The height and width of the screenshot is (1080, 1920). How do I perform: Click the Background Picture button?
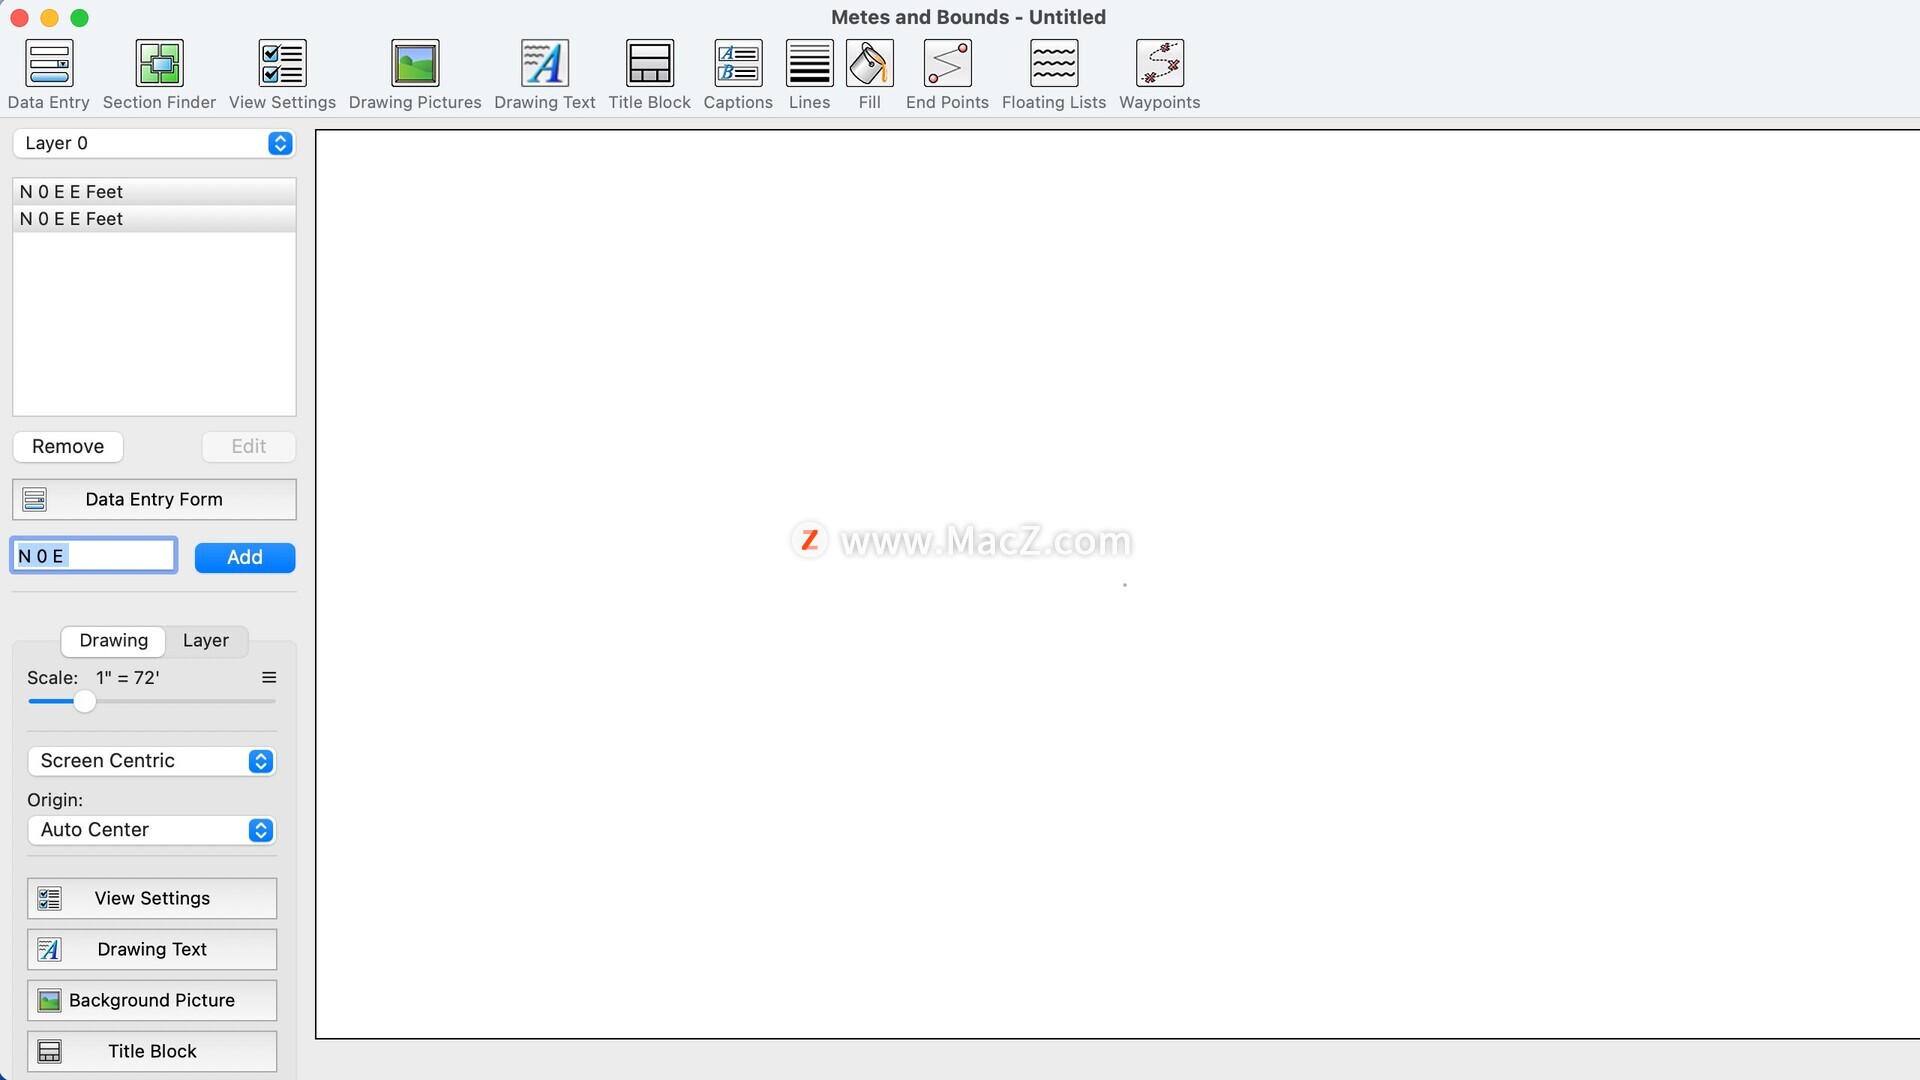[x=152, y=1001]
